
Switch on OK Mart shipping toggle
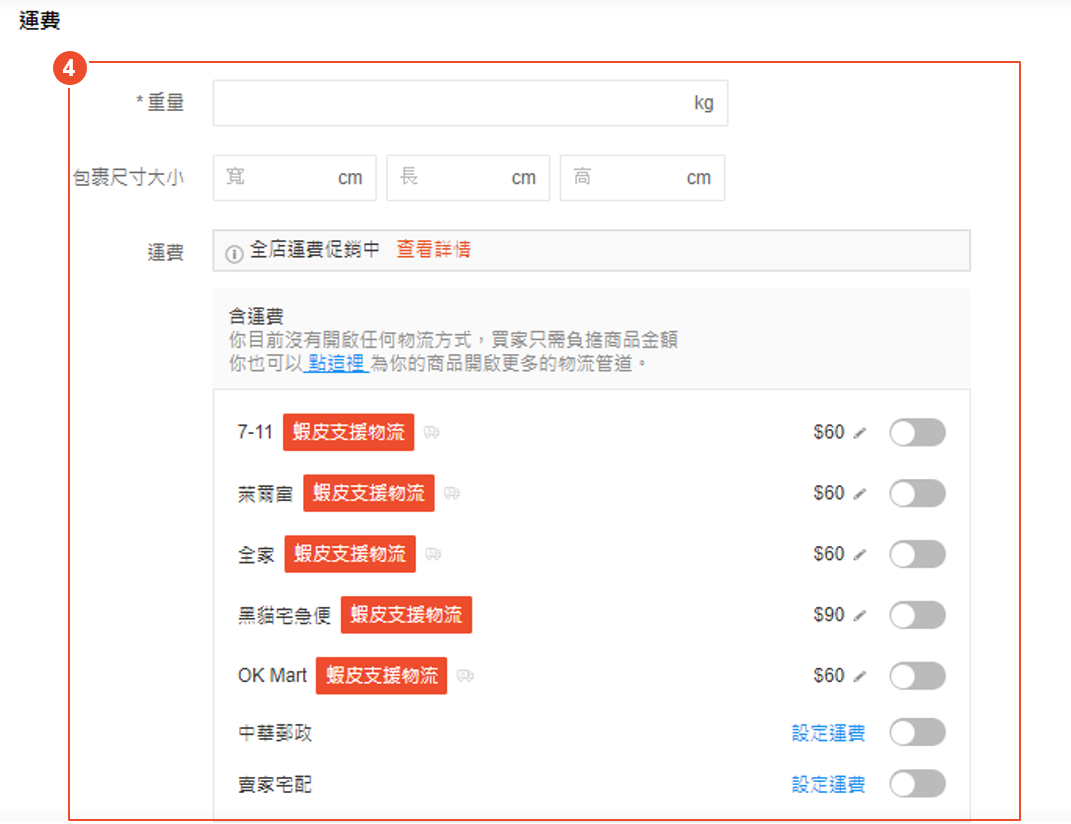(917, 676)
